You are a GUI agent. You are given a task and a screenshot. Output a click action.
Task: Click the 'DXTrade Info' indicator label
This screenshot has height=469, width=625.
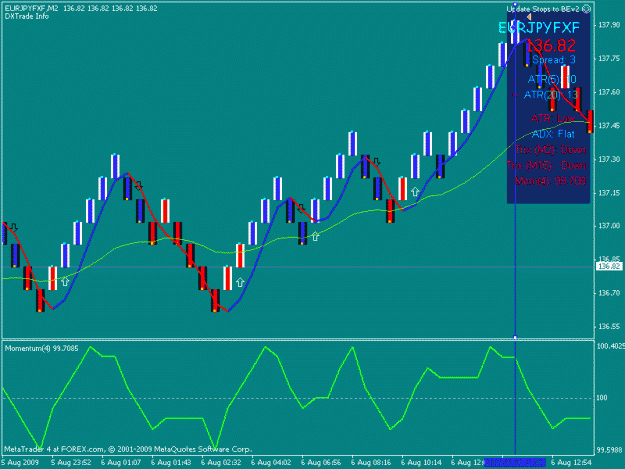(27, 16)
